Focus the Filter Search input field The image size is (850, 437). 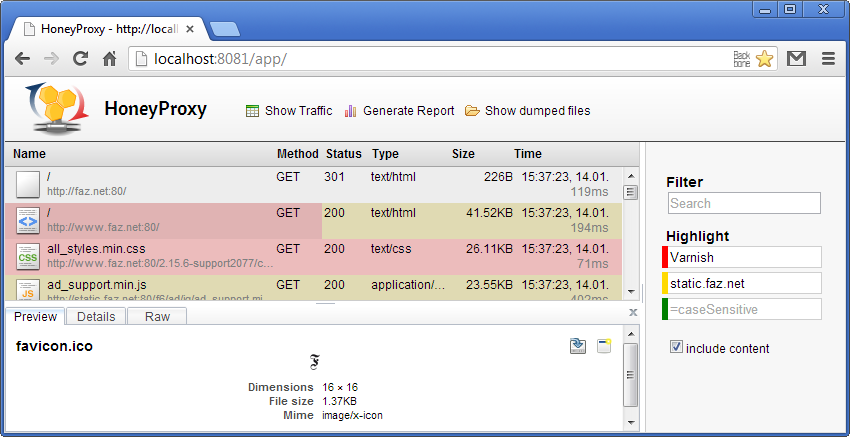(x=744, y=203)
